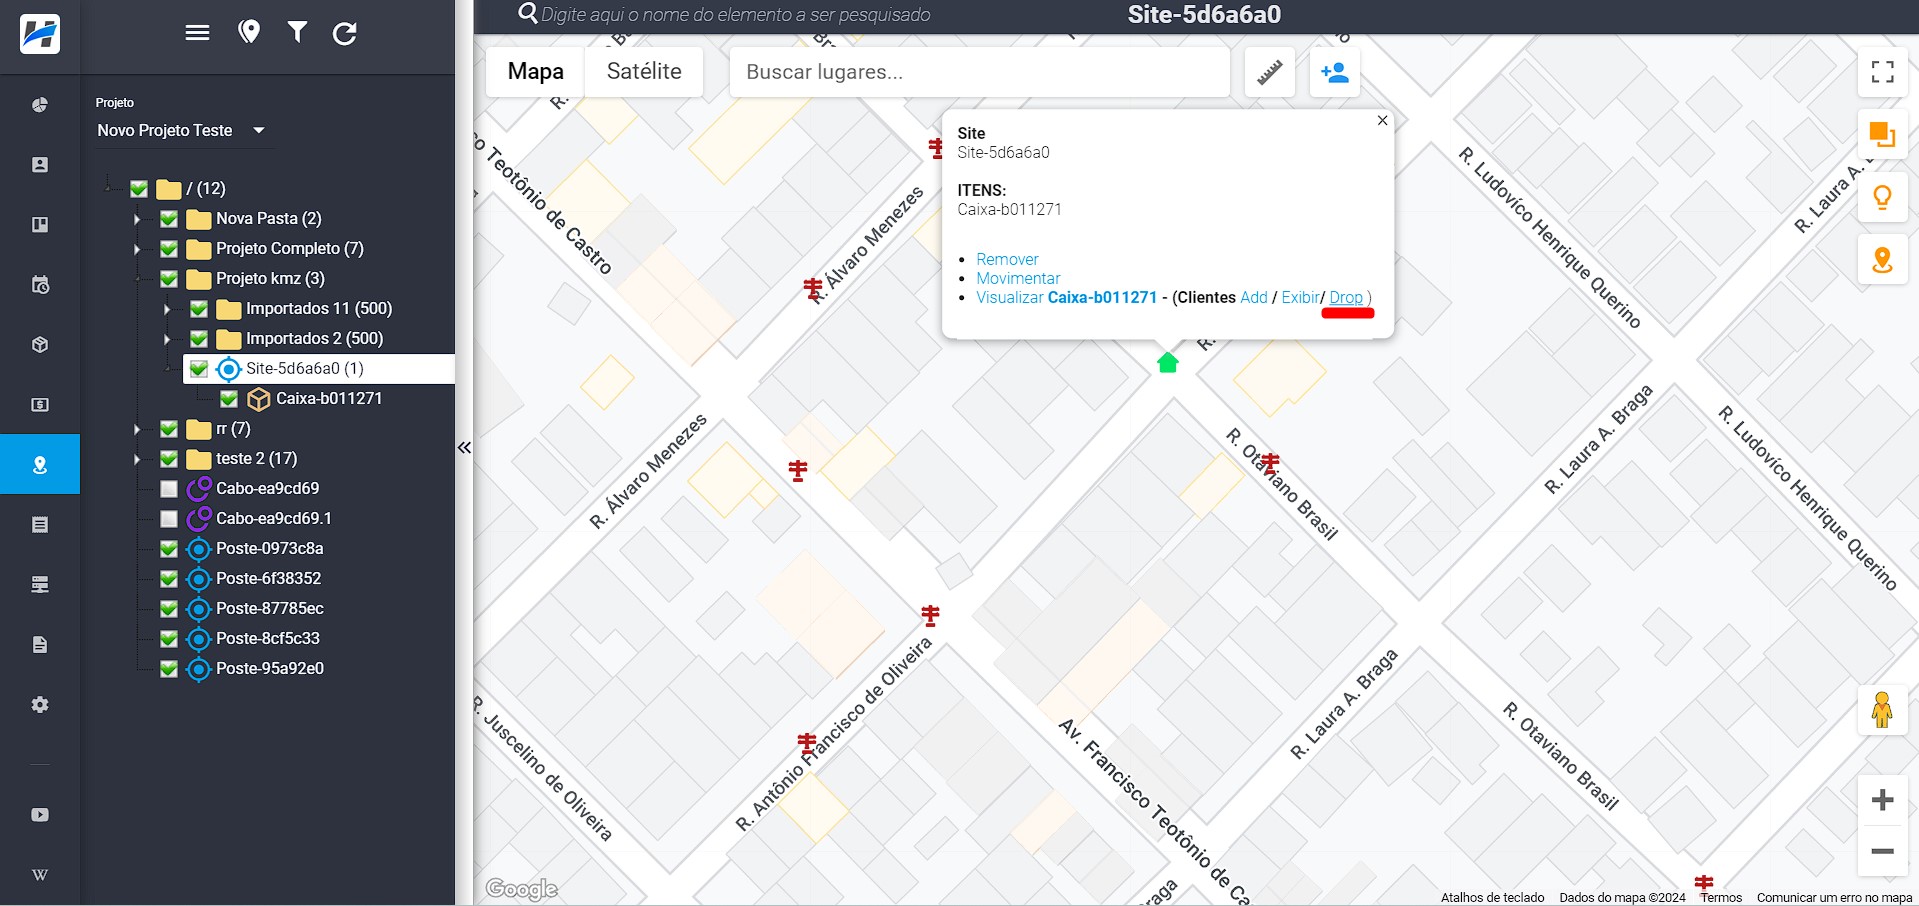Select the Poste-95a92e0 tree item
Image resolution: width=1919 pixels, height=906 pixels.
point(270,669)
